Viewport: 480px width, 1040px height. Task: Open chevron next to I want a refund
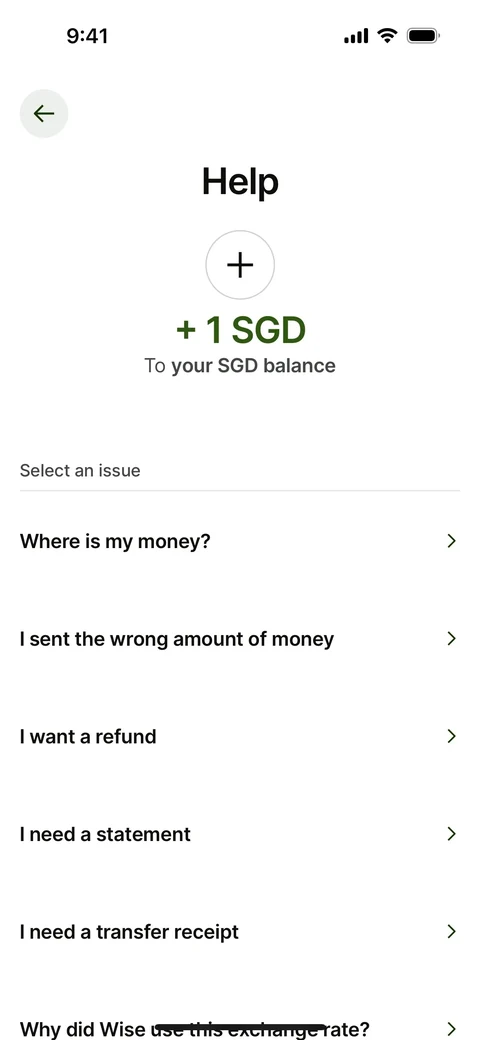451,736
